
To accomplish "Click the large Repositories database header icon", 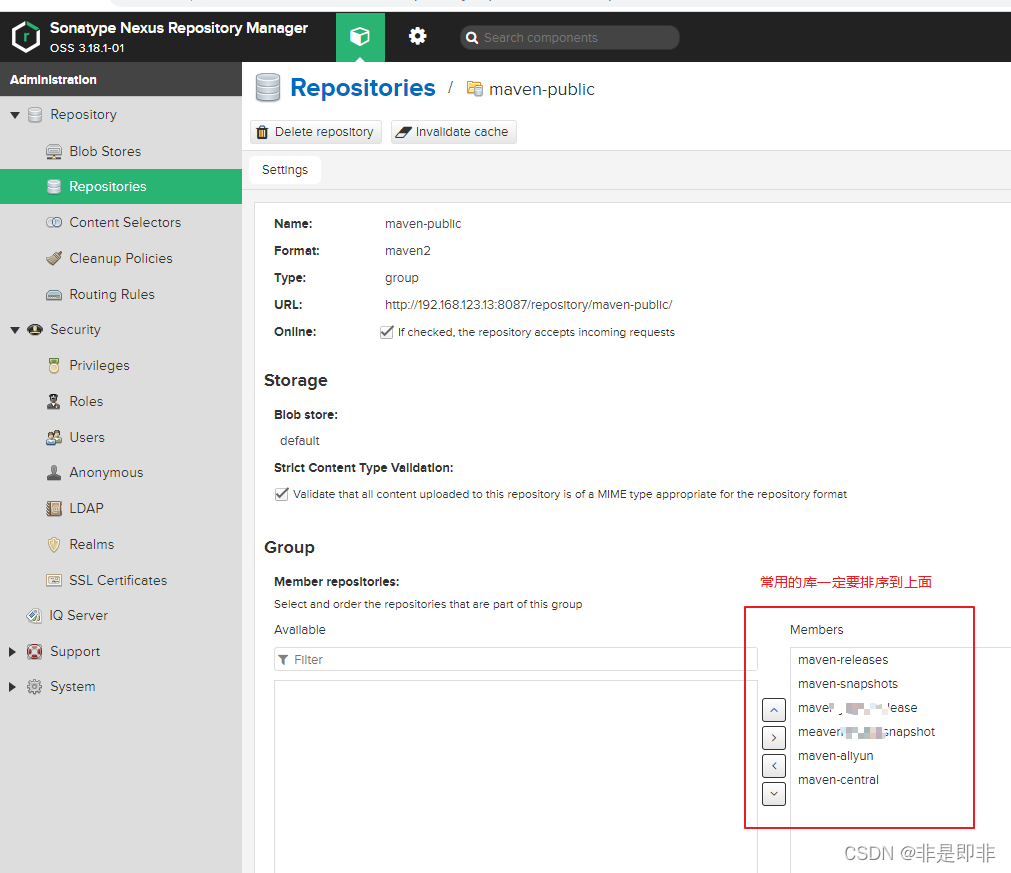I will click(268, 88).
